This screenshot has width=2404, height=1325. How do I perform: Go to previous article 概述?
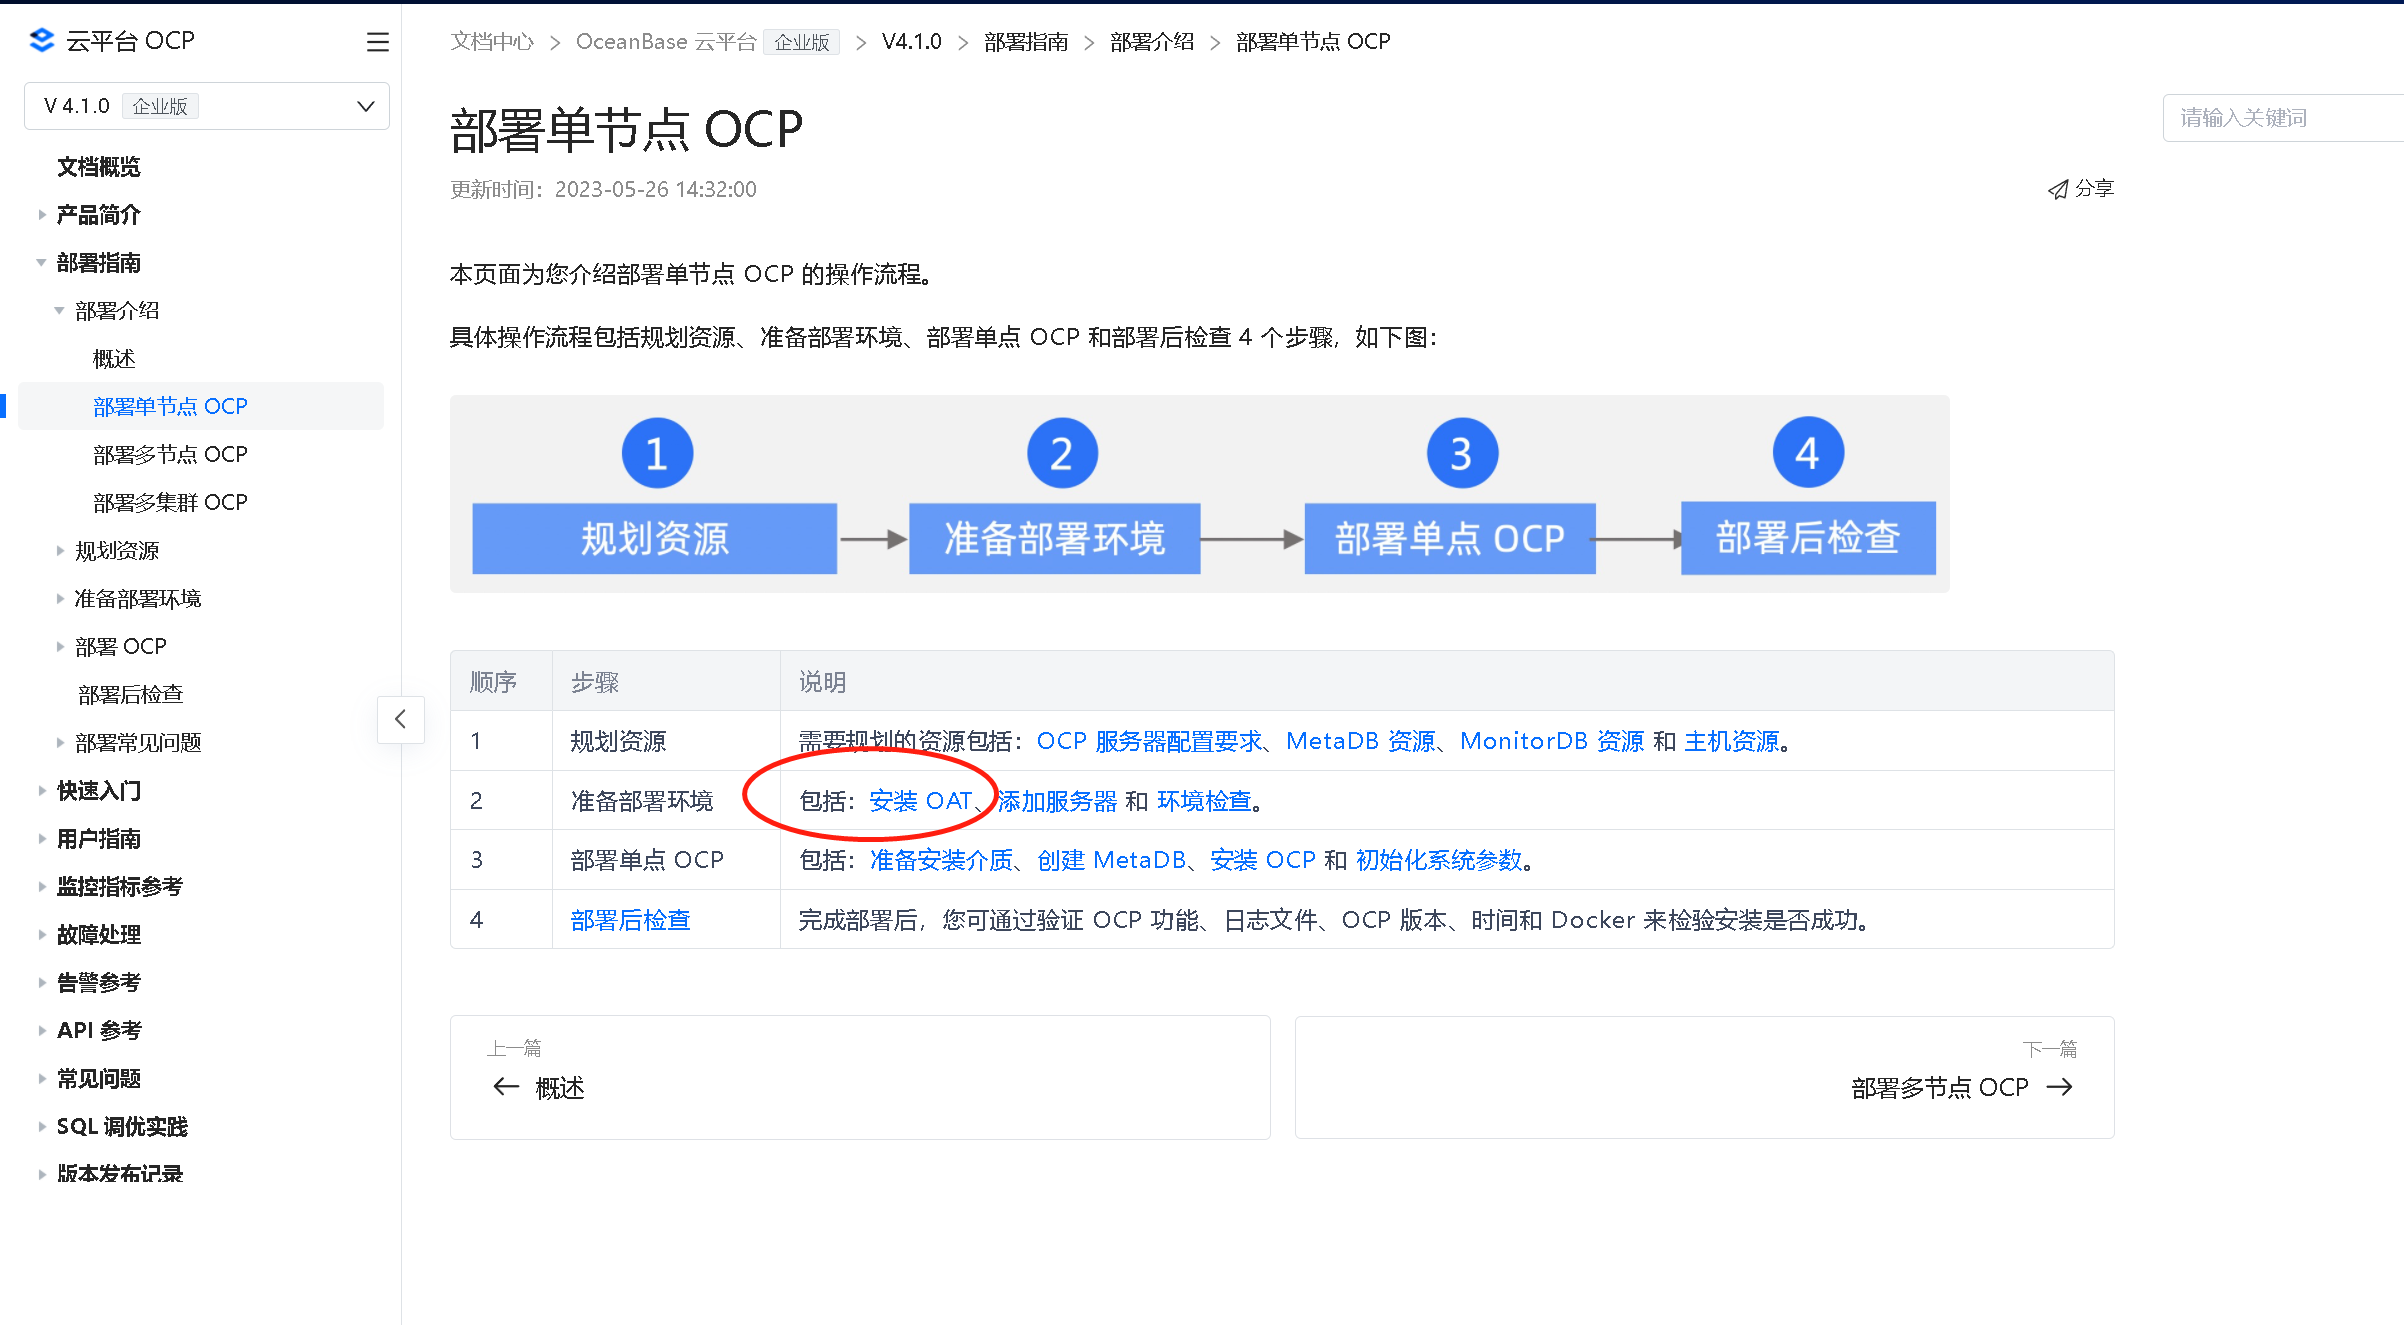point(860,1078)
